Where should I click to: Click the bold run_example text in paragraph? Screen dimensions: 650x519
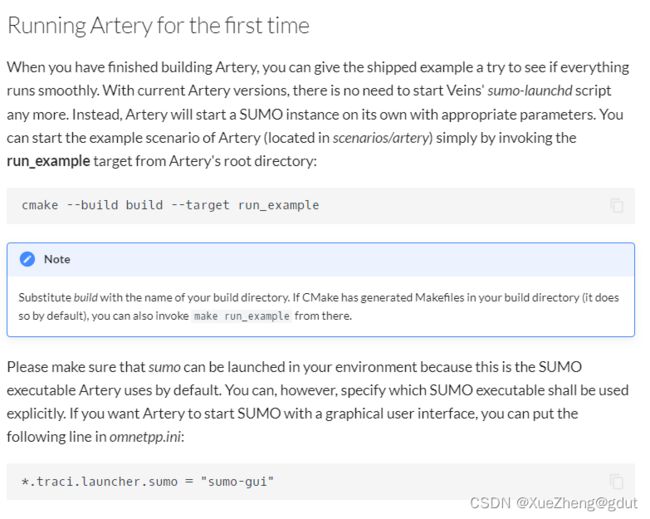click(49, 161)
